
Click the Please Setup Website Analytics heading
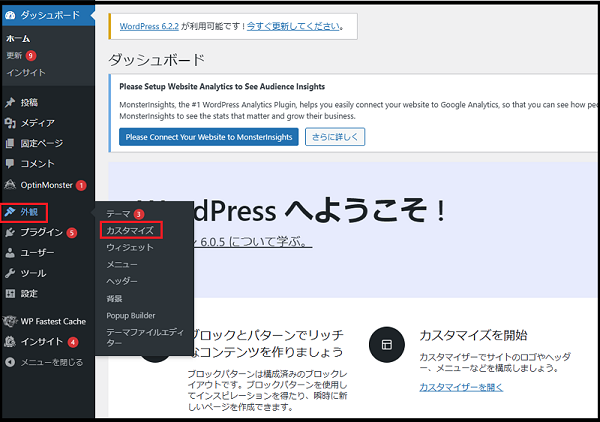point(222,86)
